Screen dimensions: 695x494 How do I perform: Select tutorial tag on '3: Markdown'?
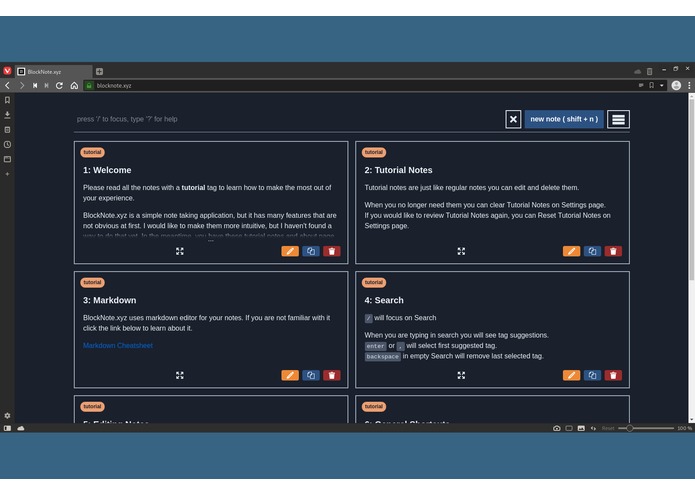click(x=92, y=283)
